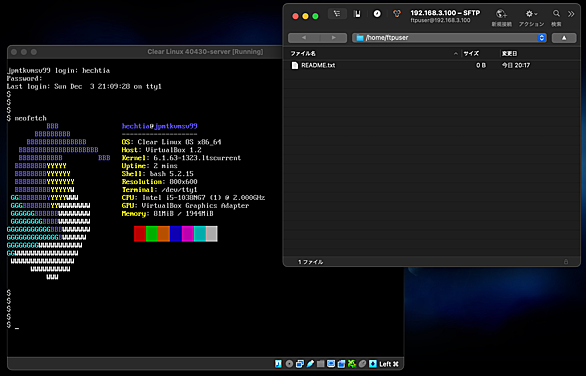586x376 pixels.
Task: Click the 今日 20:17 modified date
Action: [x=516, y=65]
